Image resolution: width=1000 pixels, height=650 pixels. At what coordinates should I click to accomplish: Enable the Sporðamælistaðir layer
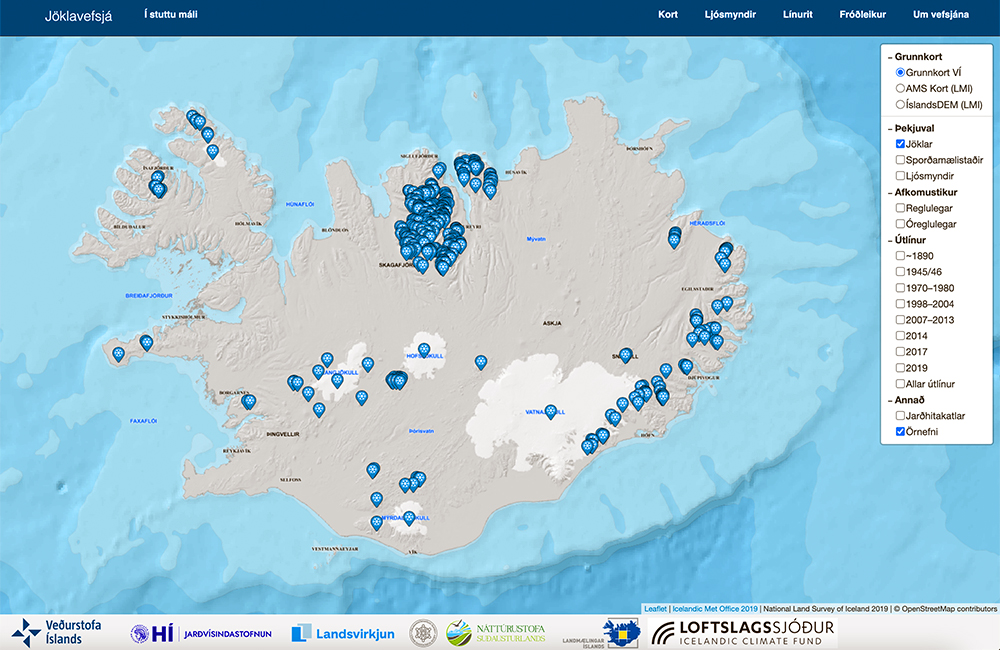click(900, 160)
